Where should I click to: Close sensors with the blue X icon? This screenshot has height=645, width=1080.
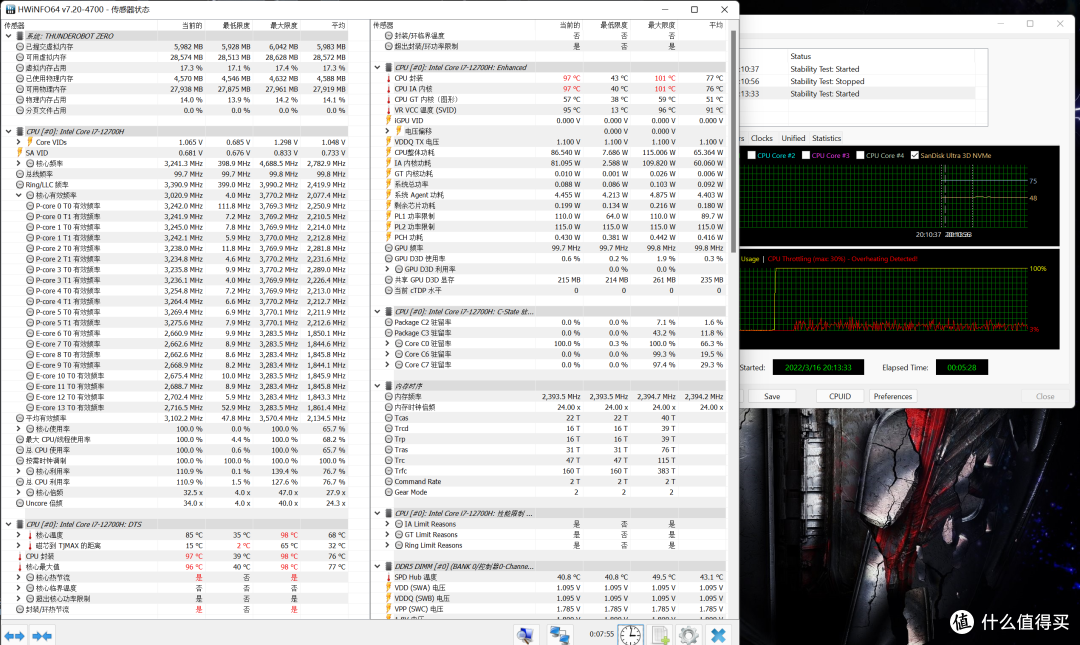coord(718,635)
